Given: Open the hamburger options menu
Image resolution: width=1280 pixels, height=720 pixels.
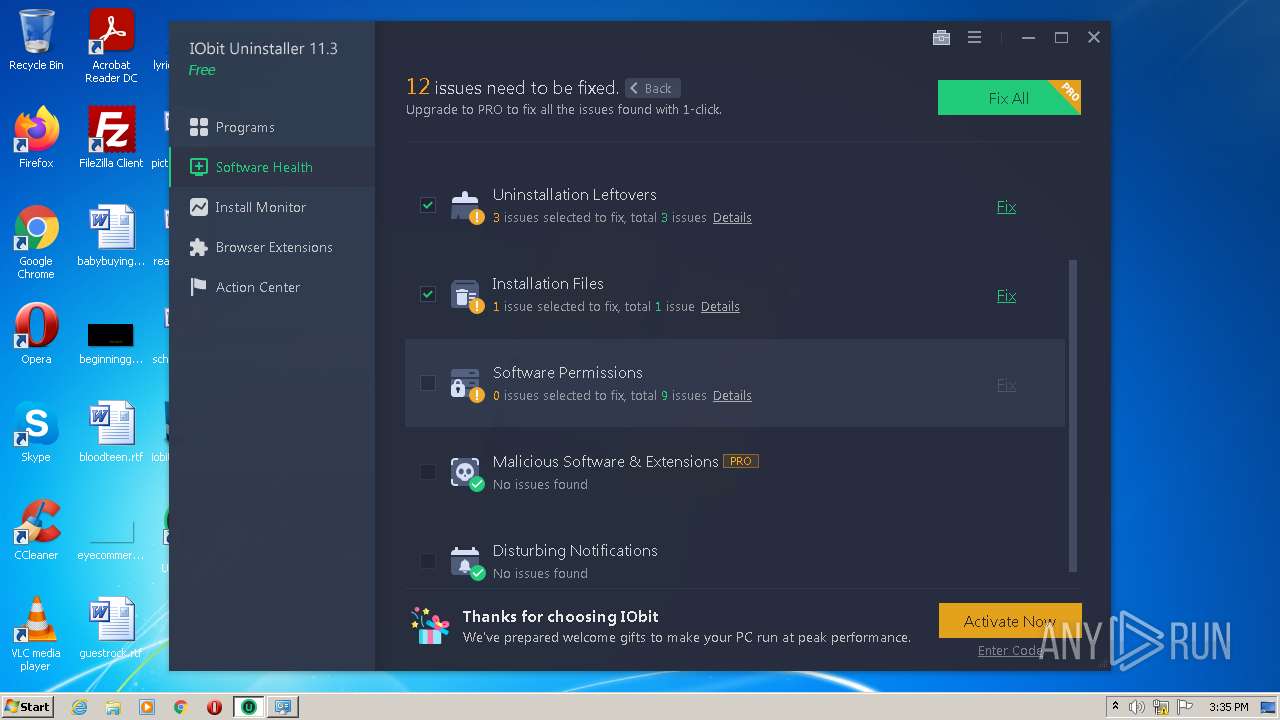Looking at the screenshot, I should (974, 38).
